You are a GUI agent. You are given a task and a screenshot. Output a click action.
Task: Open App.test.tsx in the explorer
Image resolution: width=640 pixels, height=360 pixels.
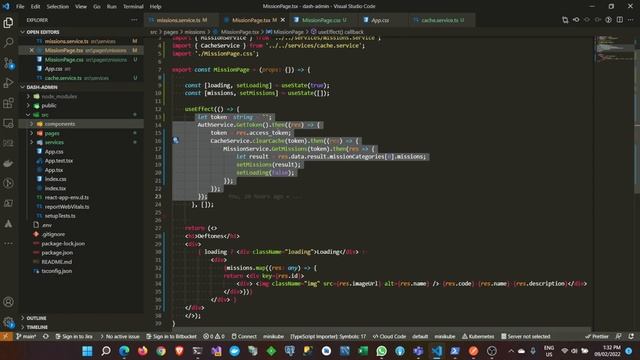[x=59, y=161]
